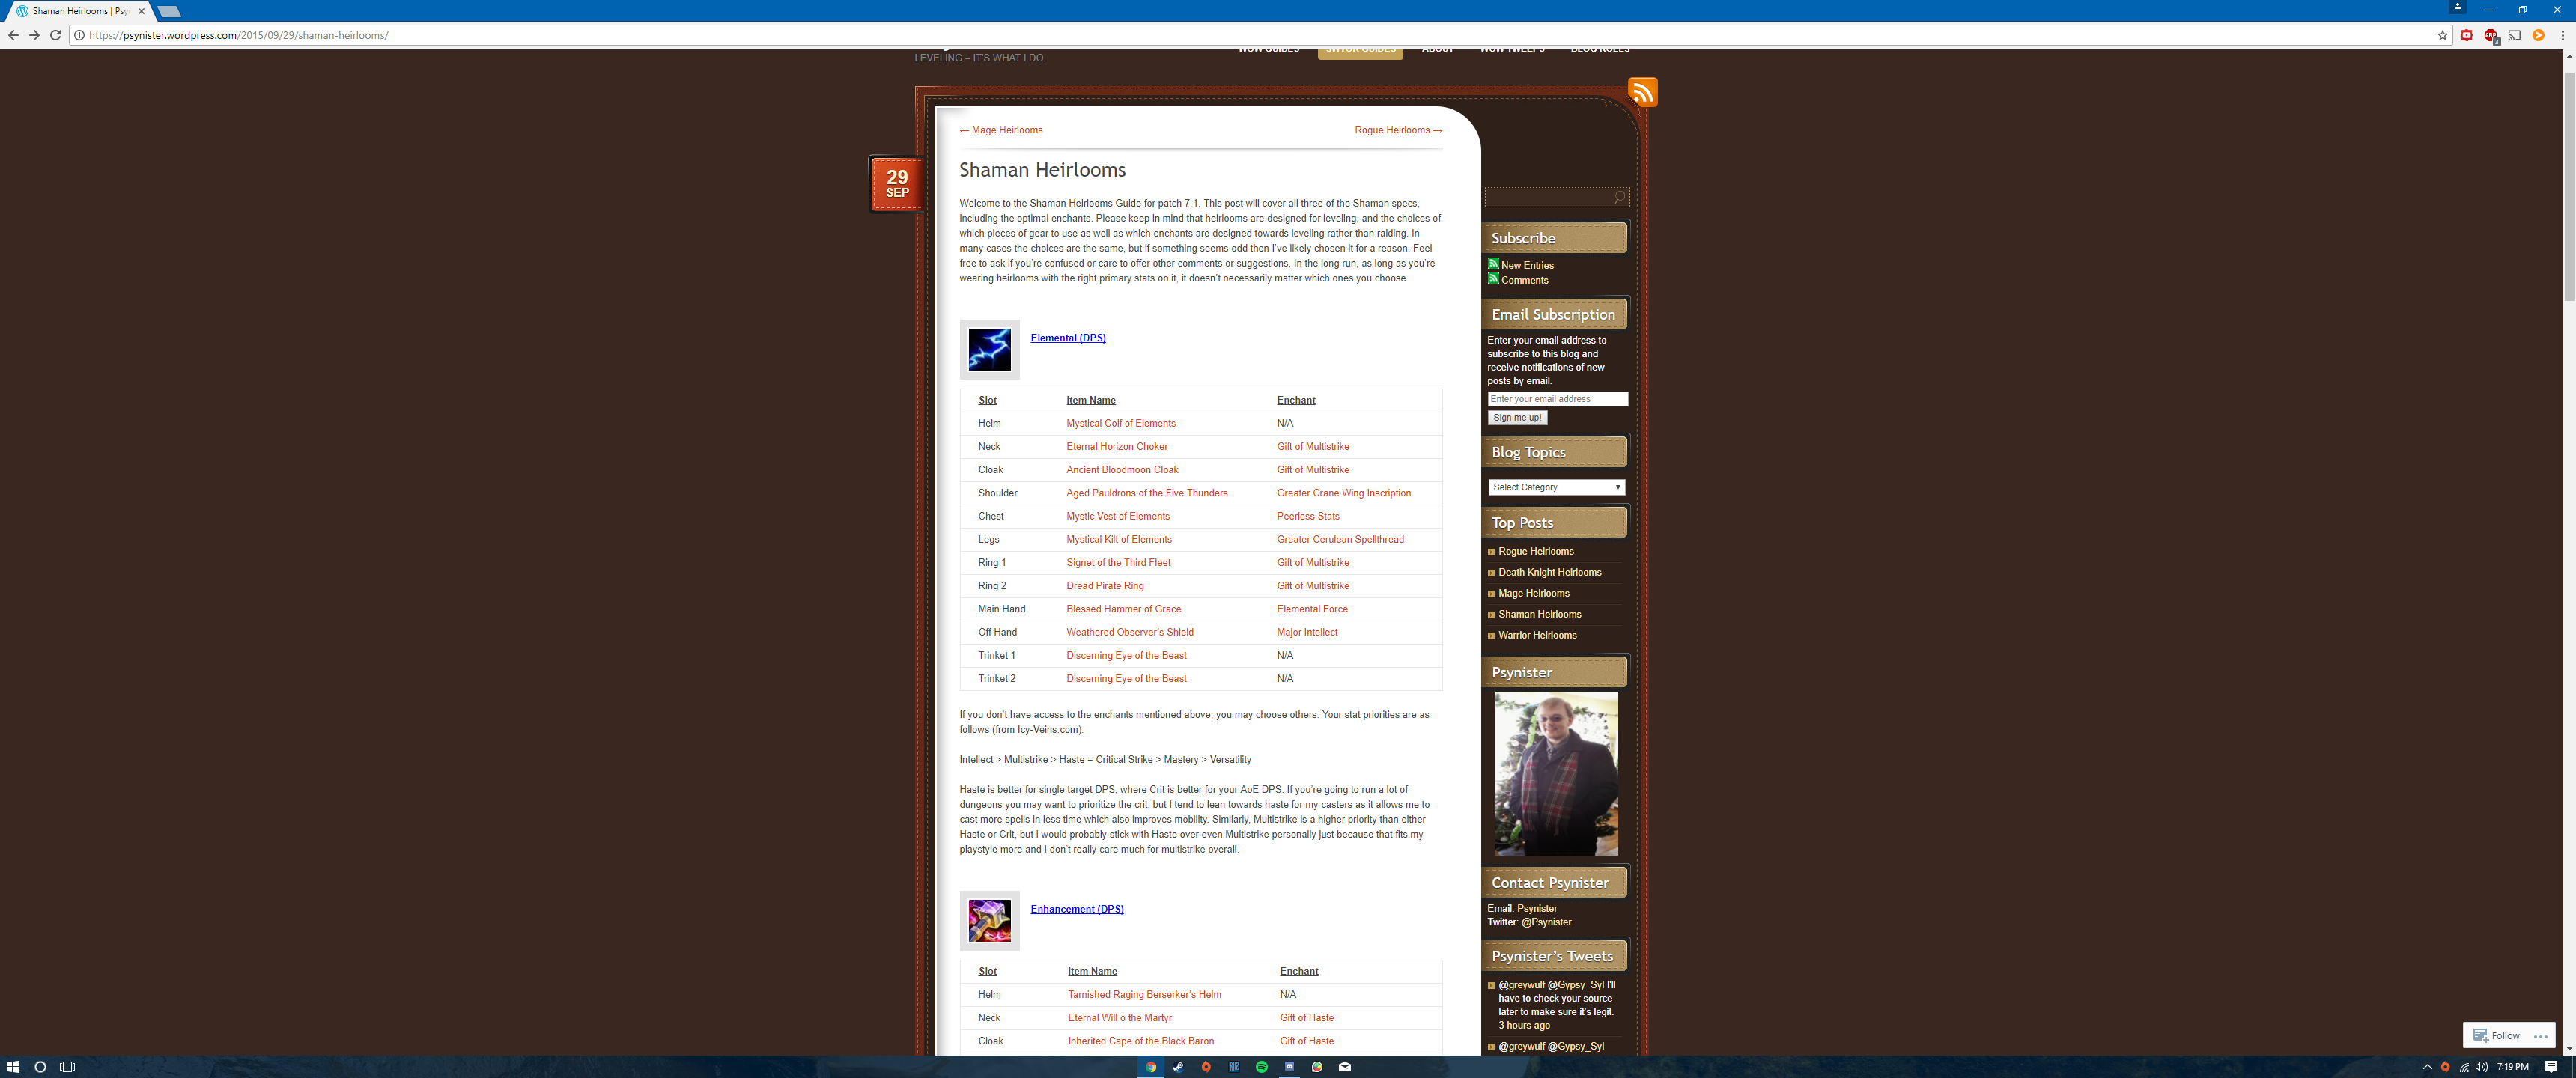2576x1078 pixels.
Task: Open Battle.net from the taskbar
Action: pyautogui.click(x=1234, y=1066)
